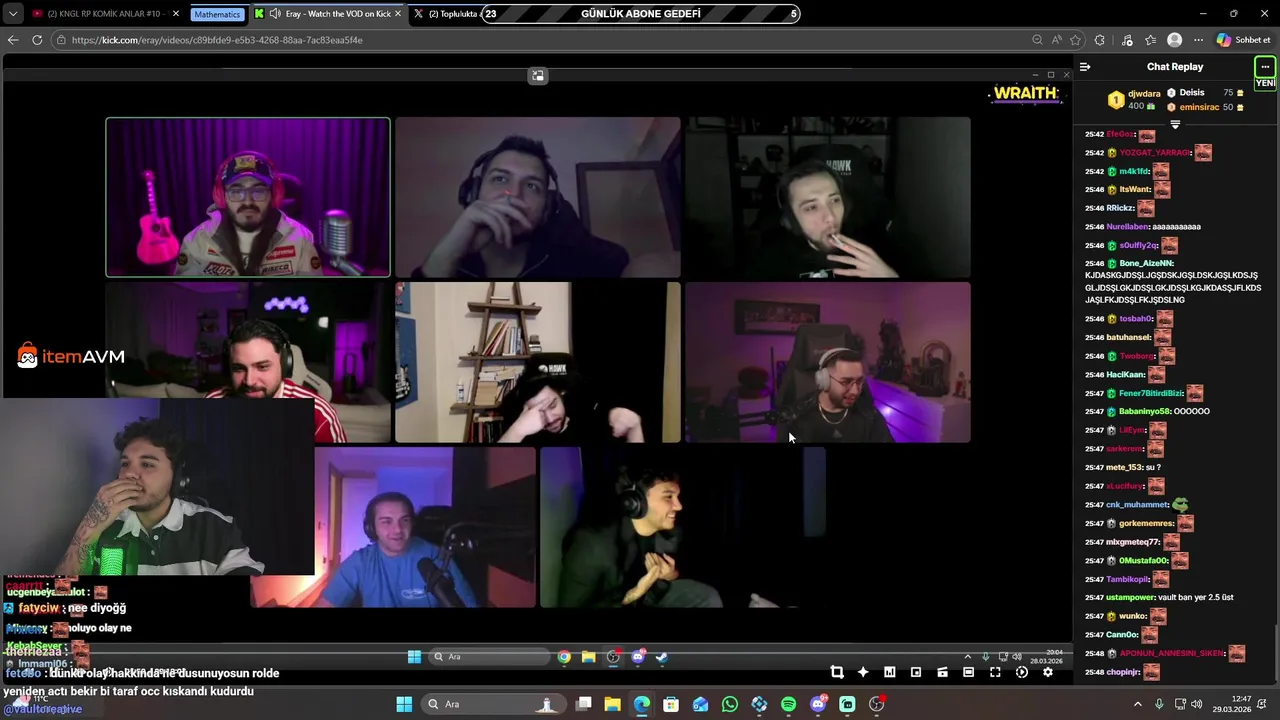1280x720 pixels.
Task: Open WhatsApp from the taskbar
Action: pyautogui.click(x=730, y=704)
